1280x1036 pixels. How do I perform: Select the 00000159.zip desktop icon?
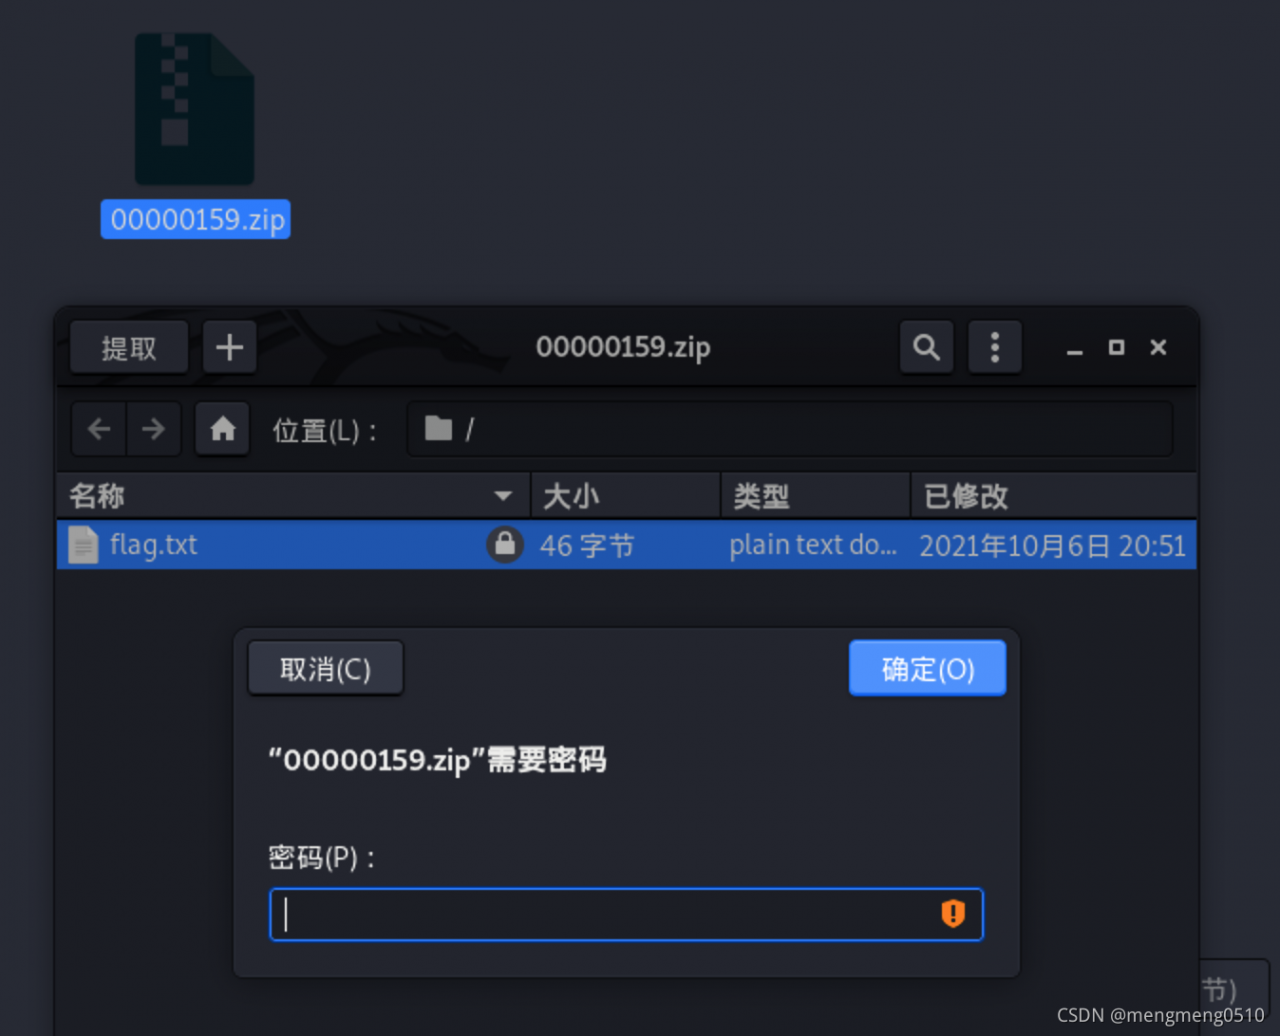pyautogui.click(x=195, y=110)
